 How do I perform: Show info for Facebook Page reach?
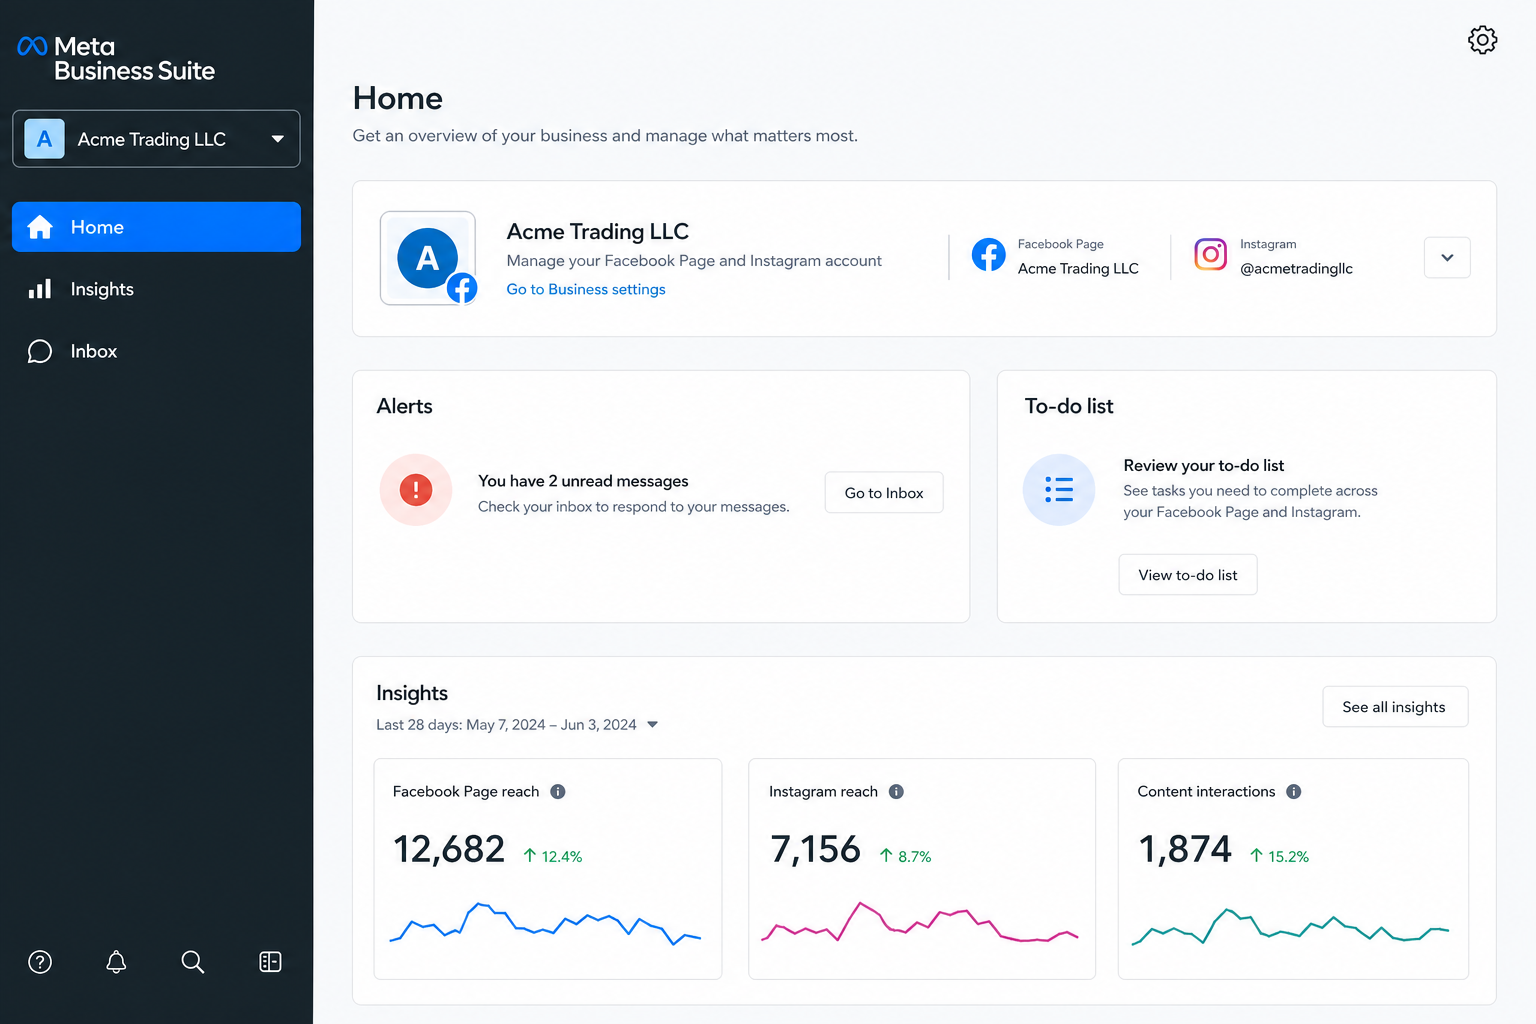(x=558, y=792)
